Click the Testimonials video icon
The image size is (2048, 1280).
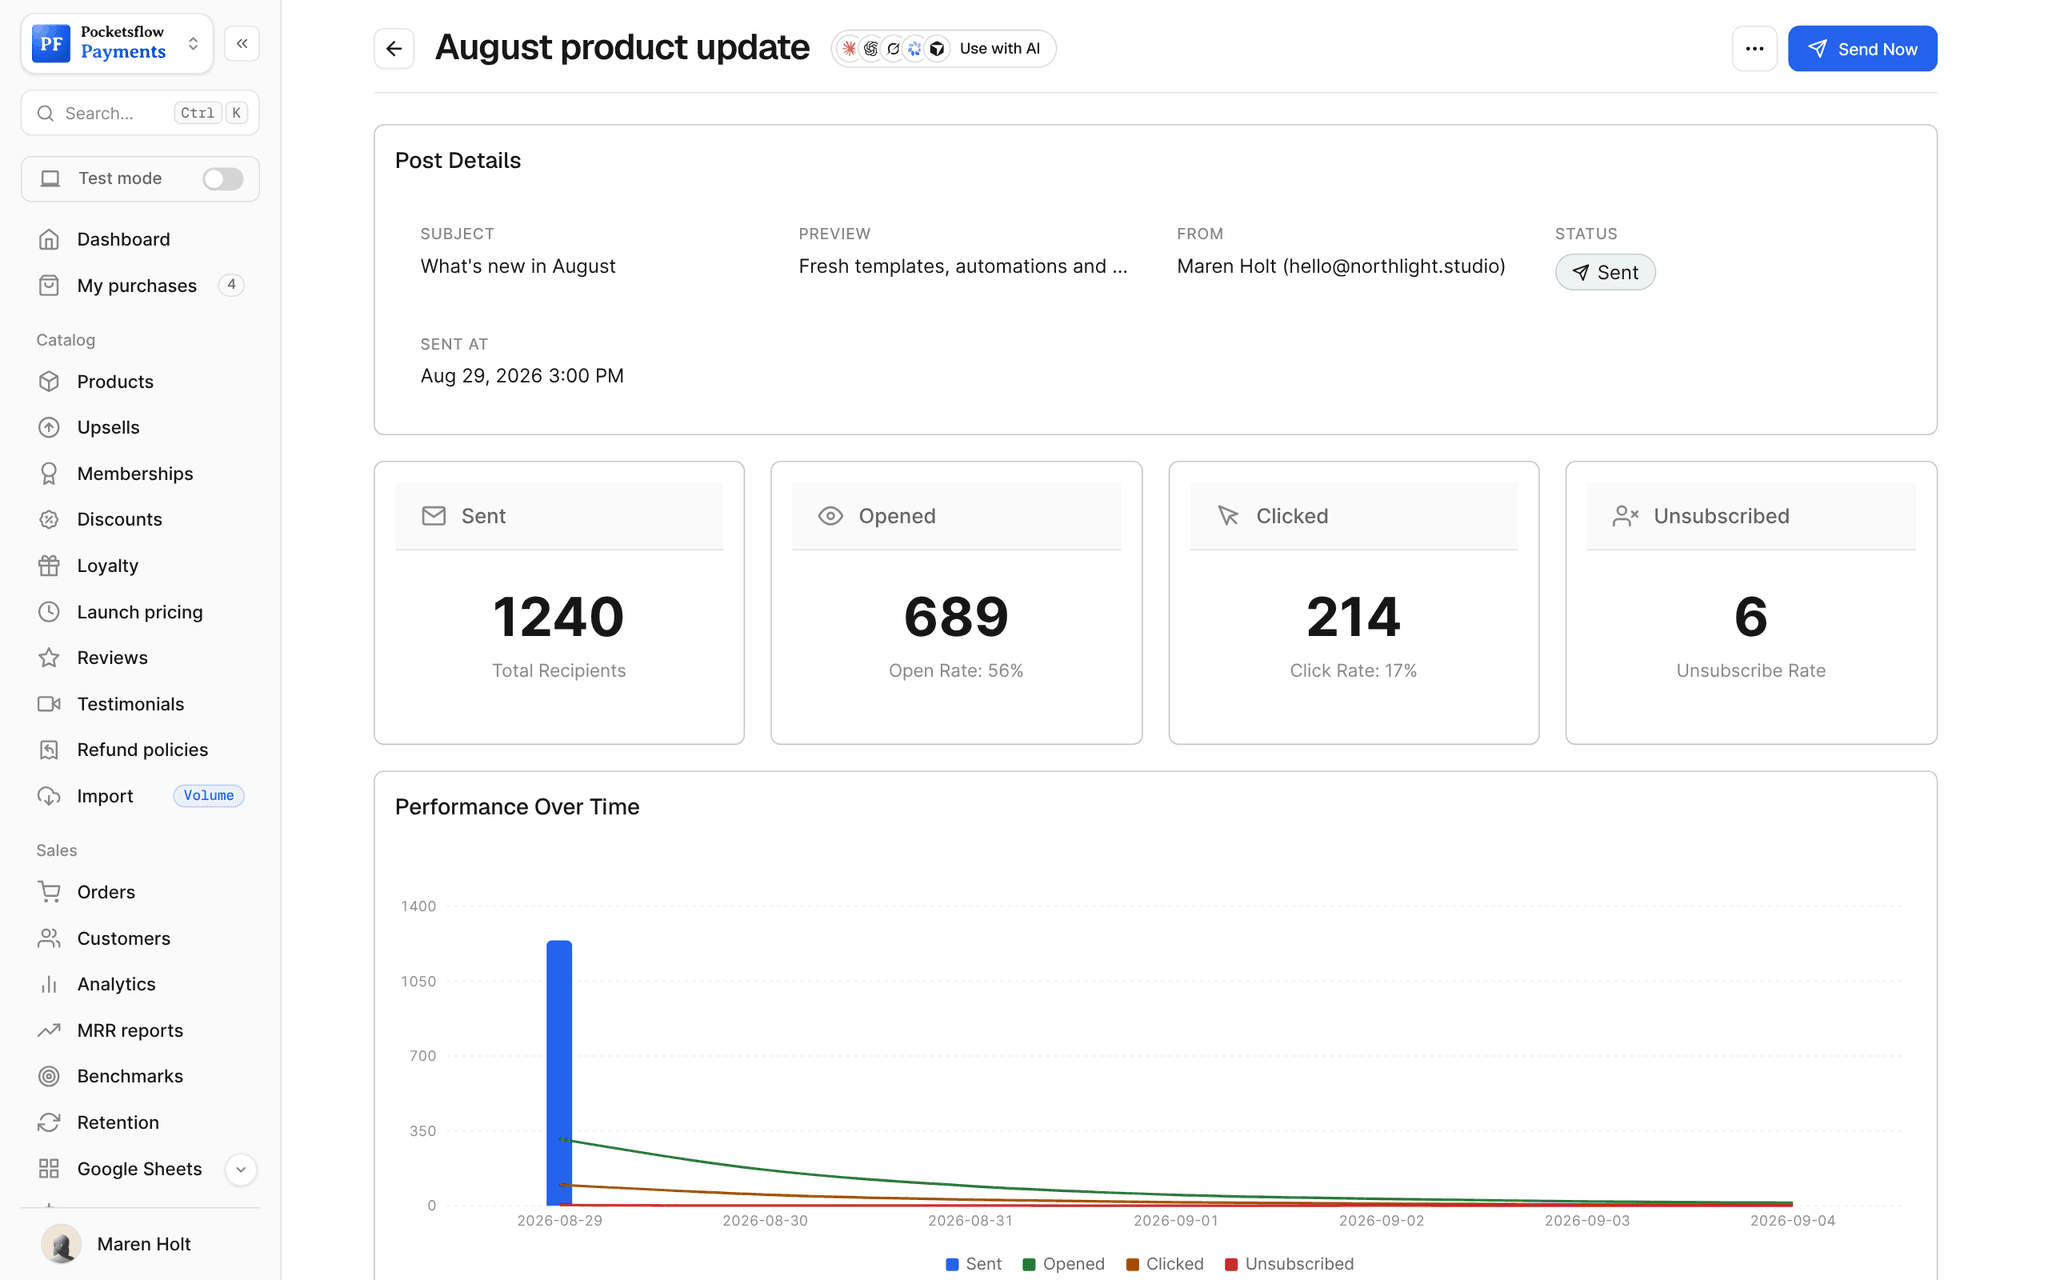(49, 703)
